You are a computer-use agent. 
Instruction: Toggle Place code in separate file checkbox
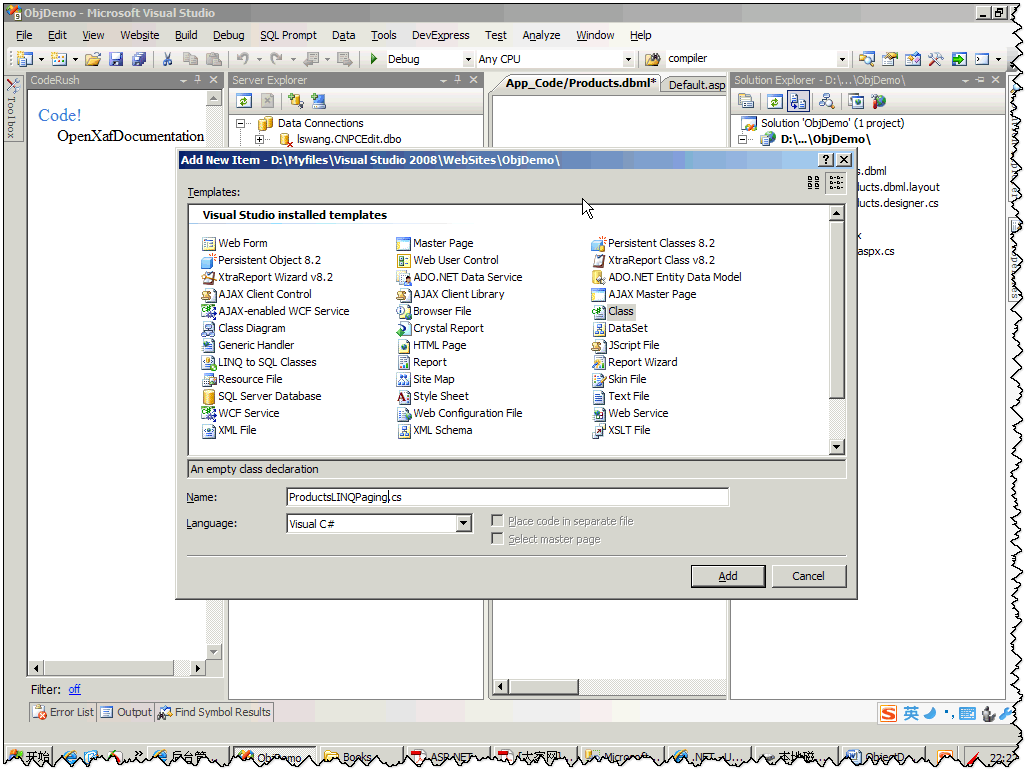(497, 521)
